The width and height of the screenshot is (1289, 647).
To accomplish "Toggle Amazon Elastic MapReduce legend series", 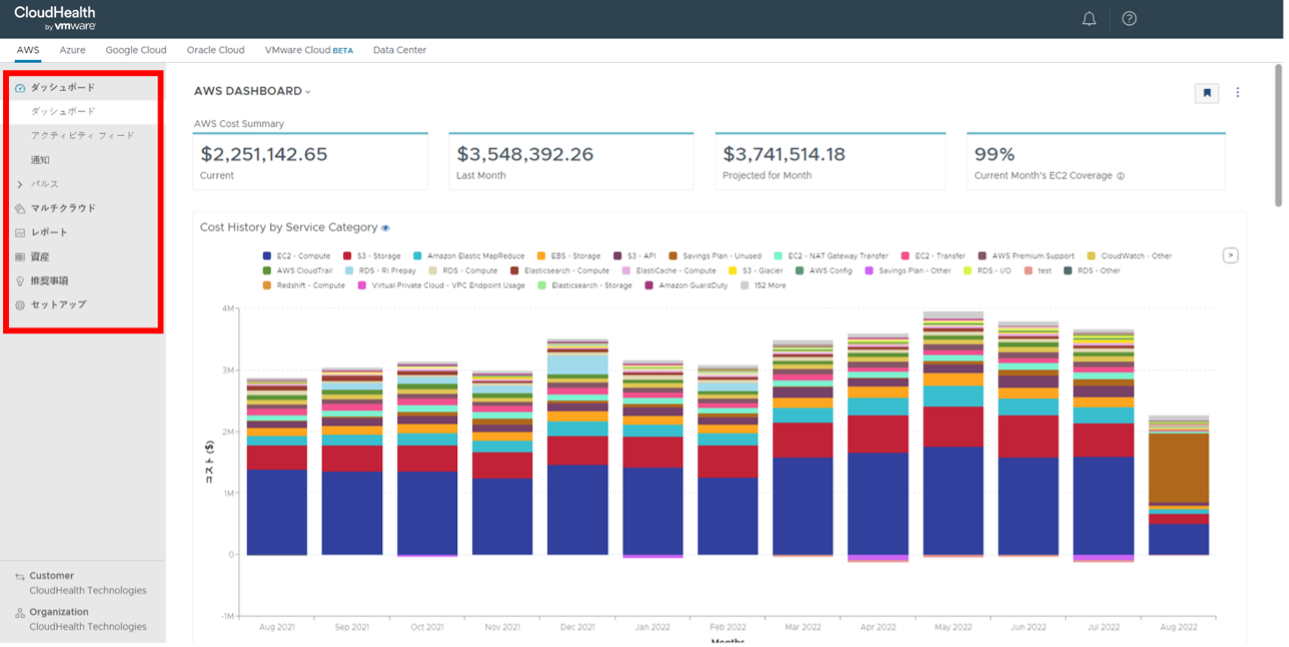I will (469, 256).
